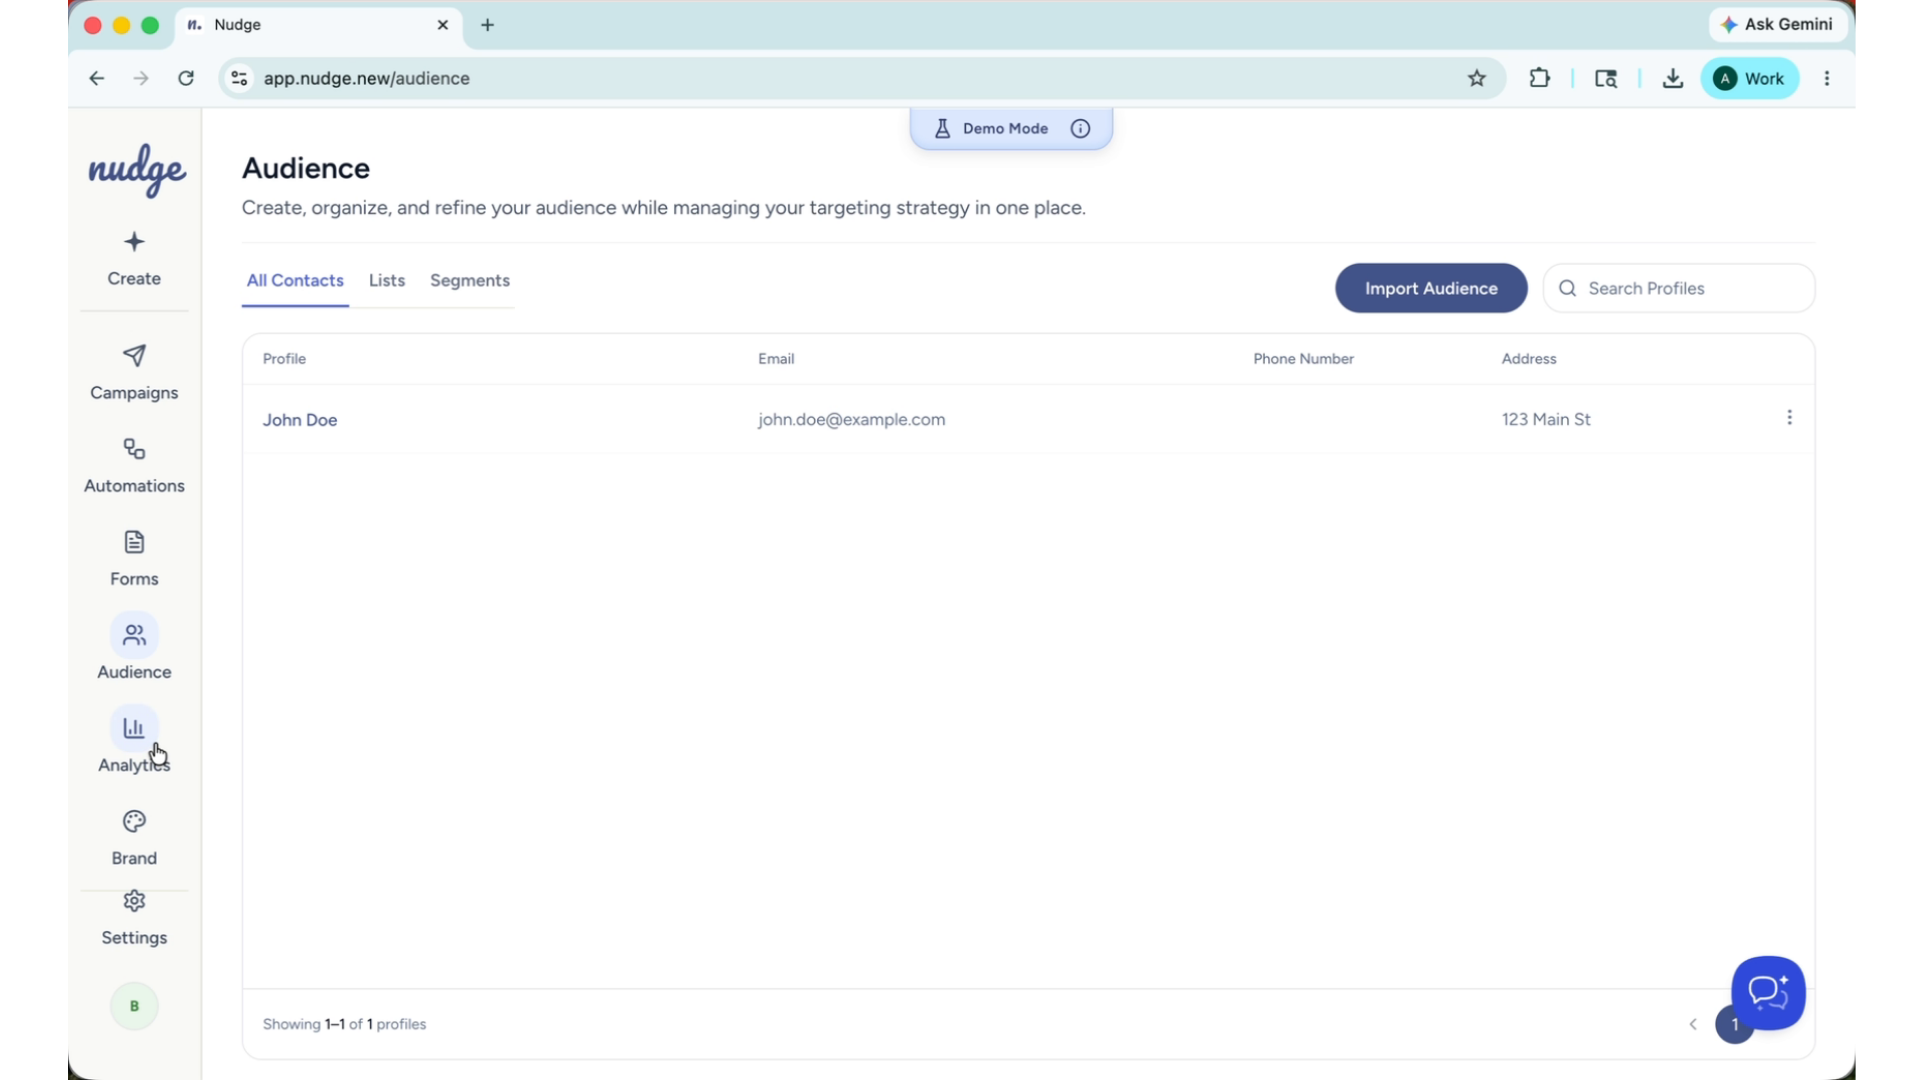This screenshot has height=1080, width=1920.
Task: Open John Doe row actions menu
Action: (x=1789, y=418)
